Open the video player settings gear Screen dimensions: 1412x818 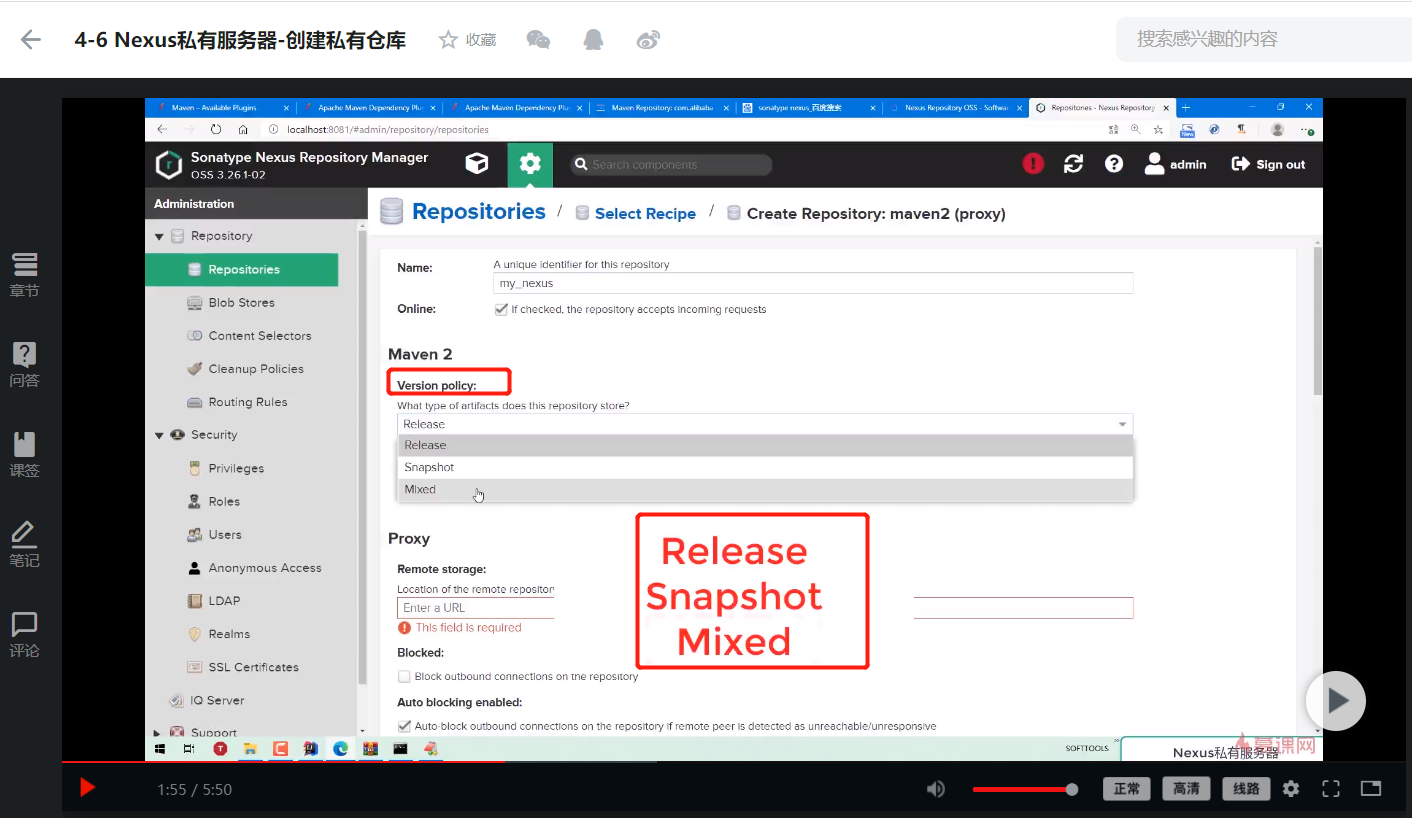(1291, 789)
